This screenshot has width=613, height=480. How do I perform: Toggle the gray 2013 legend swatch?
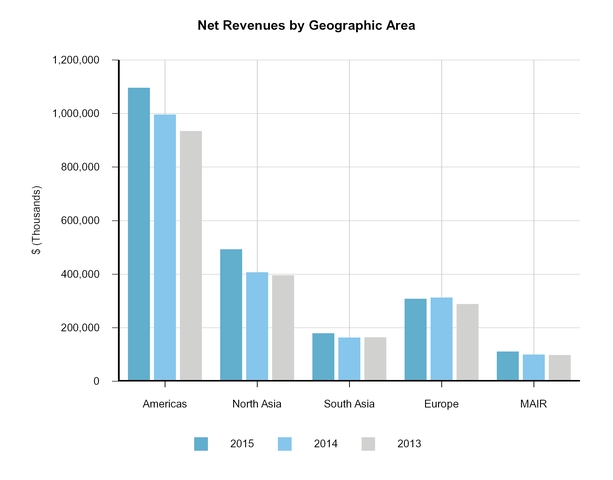tap(368, 443)
